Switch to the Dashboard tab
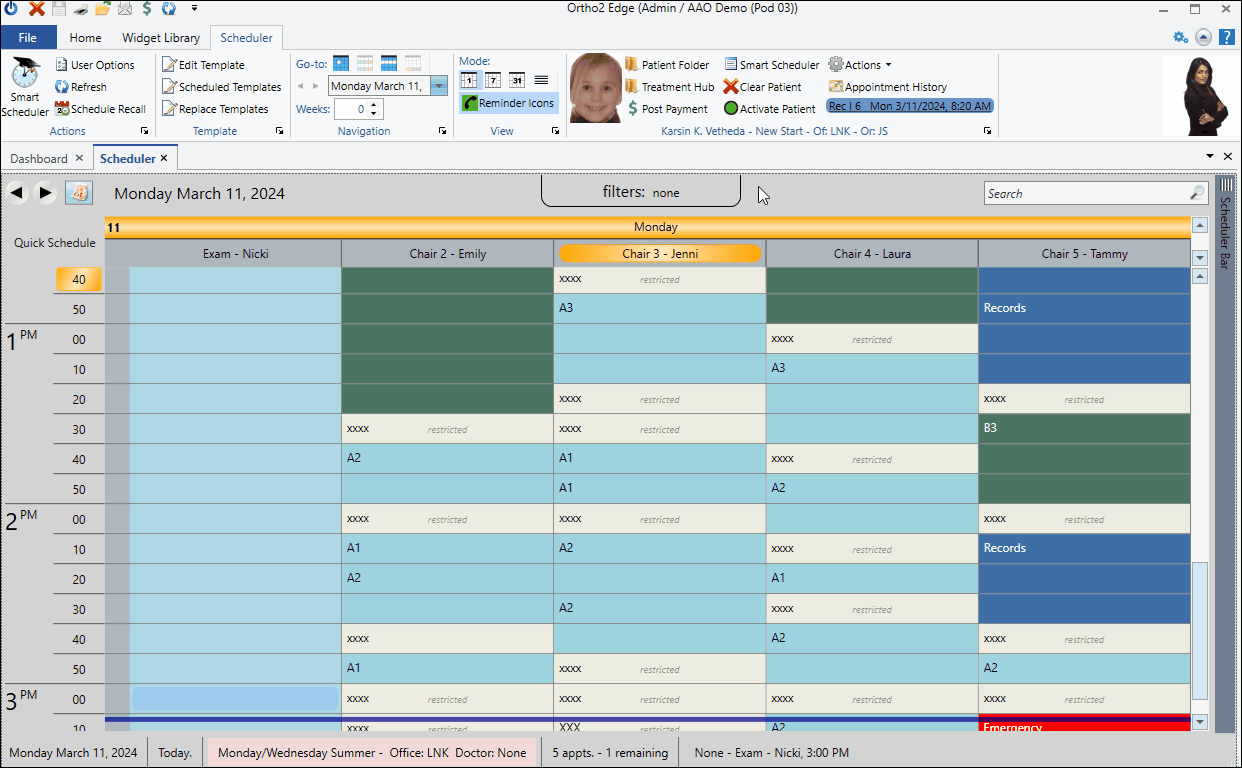Viewport: 1242px width, 768px height. [x=39, y=158]
